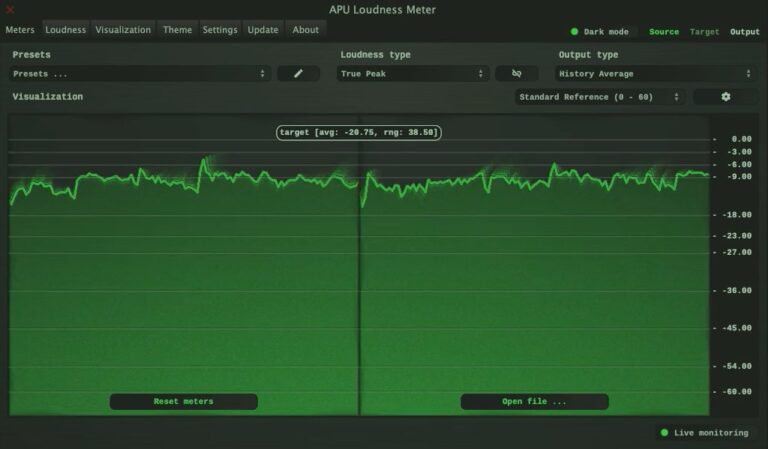This screenshot has width=768, height=449.
Task: Open the True Peak loudness type dropdown
Action: (412, 74)
